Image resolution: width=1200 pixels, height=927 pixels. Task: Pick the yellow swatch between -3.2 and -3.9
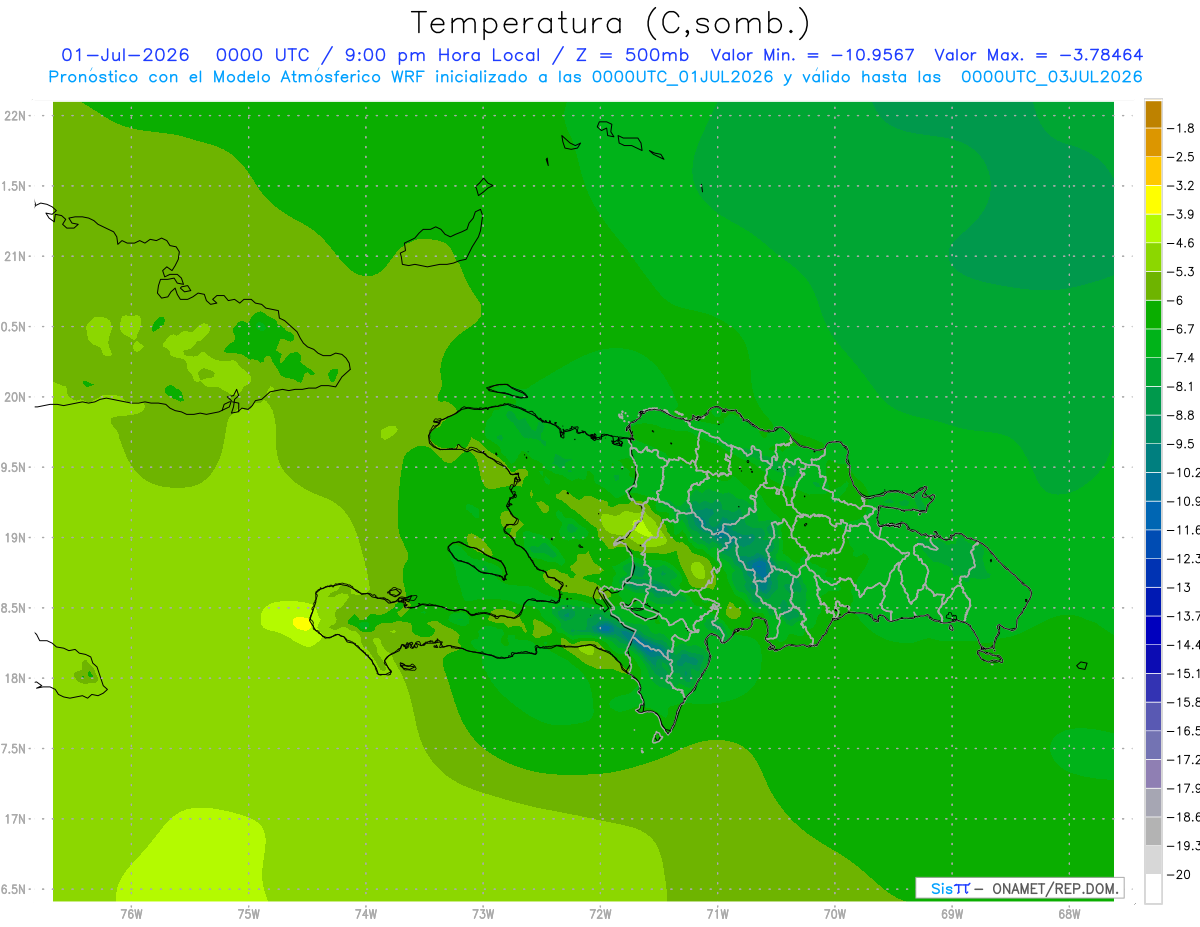click(1153, 200)
